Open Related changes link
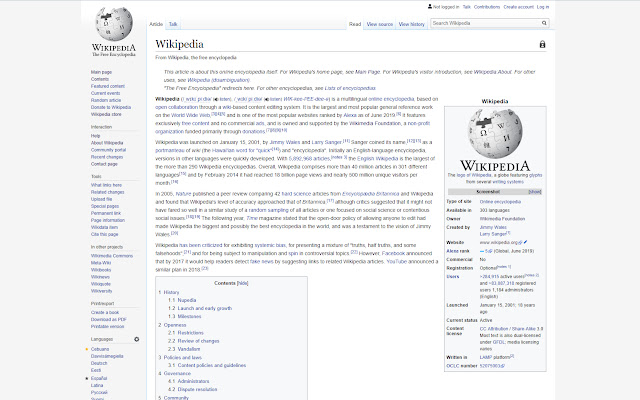This screenshot has width=640, height=400. click(x=107, y=192)
